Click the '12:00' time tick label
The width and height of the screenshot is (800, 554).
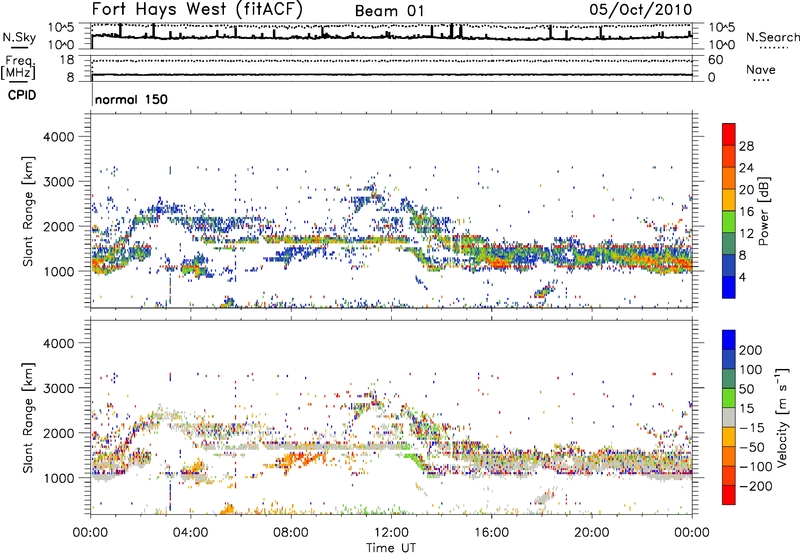pos(391,533)
